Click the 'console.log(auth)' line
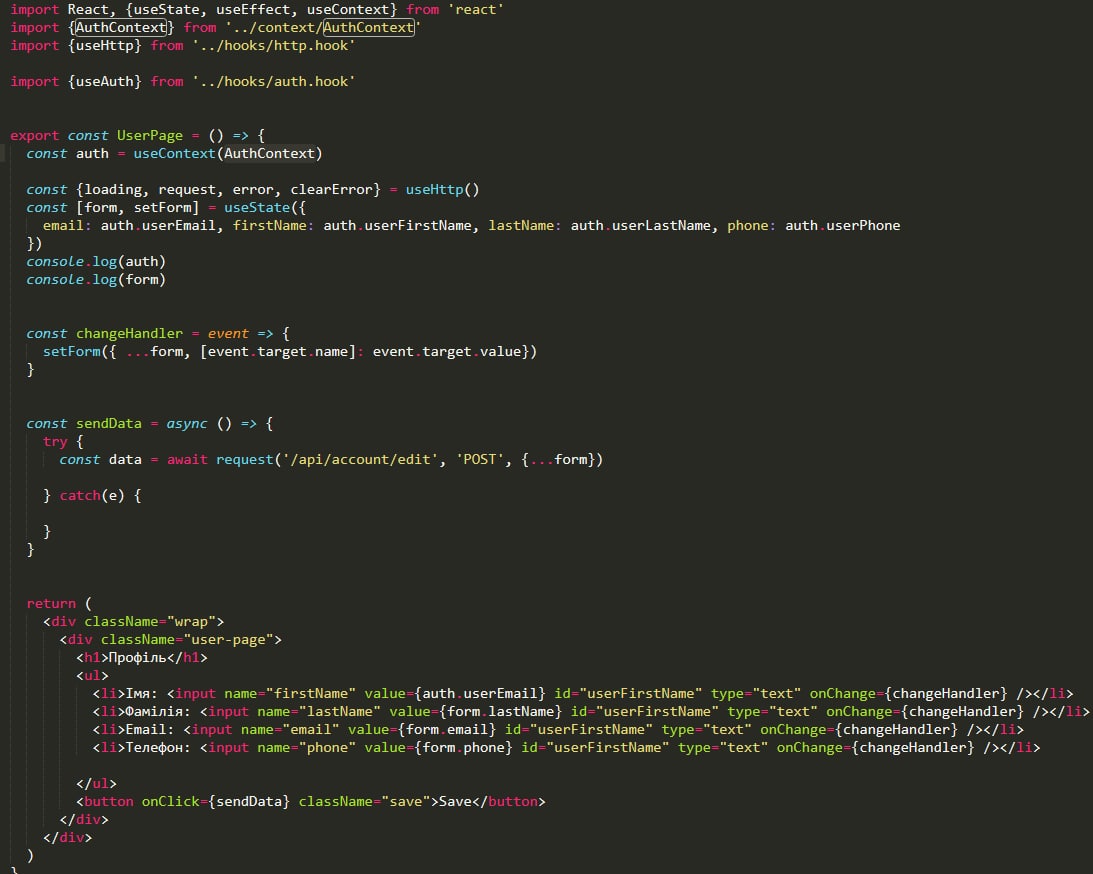 (96, 262)
